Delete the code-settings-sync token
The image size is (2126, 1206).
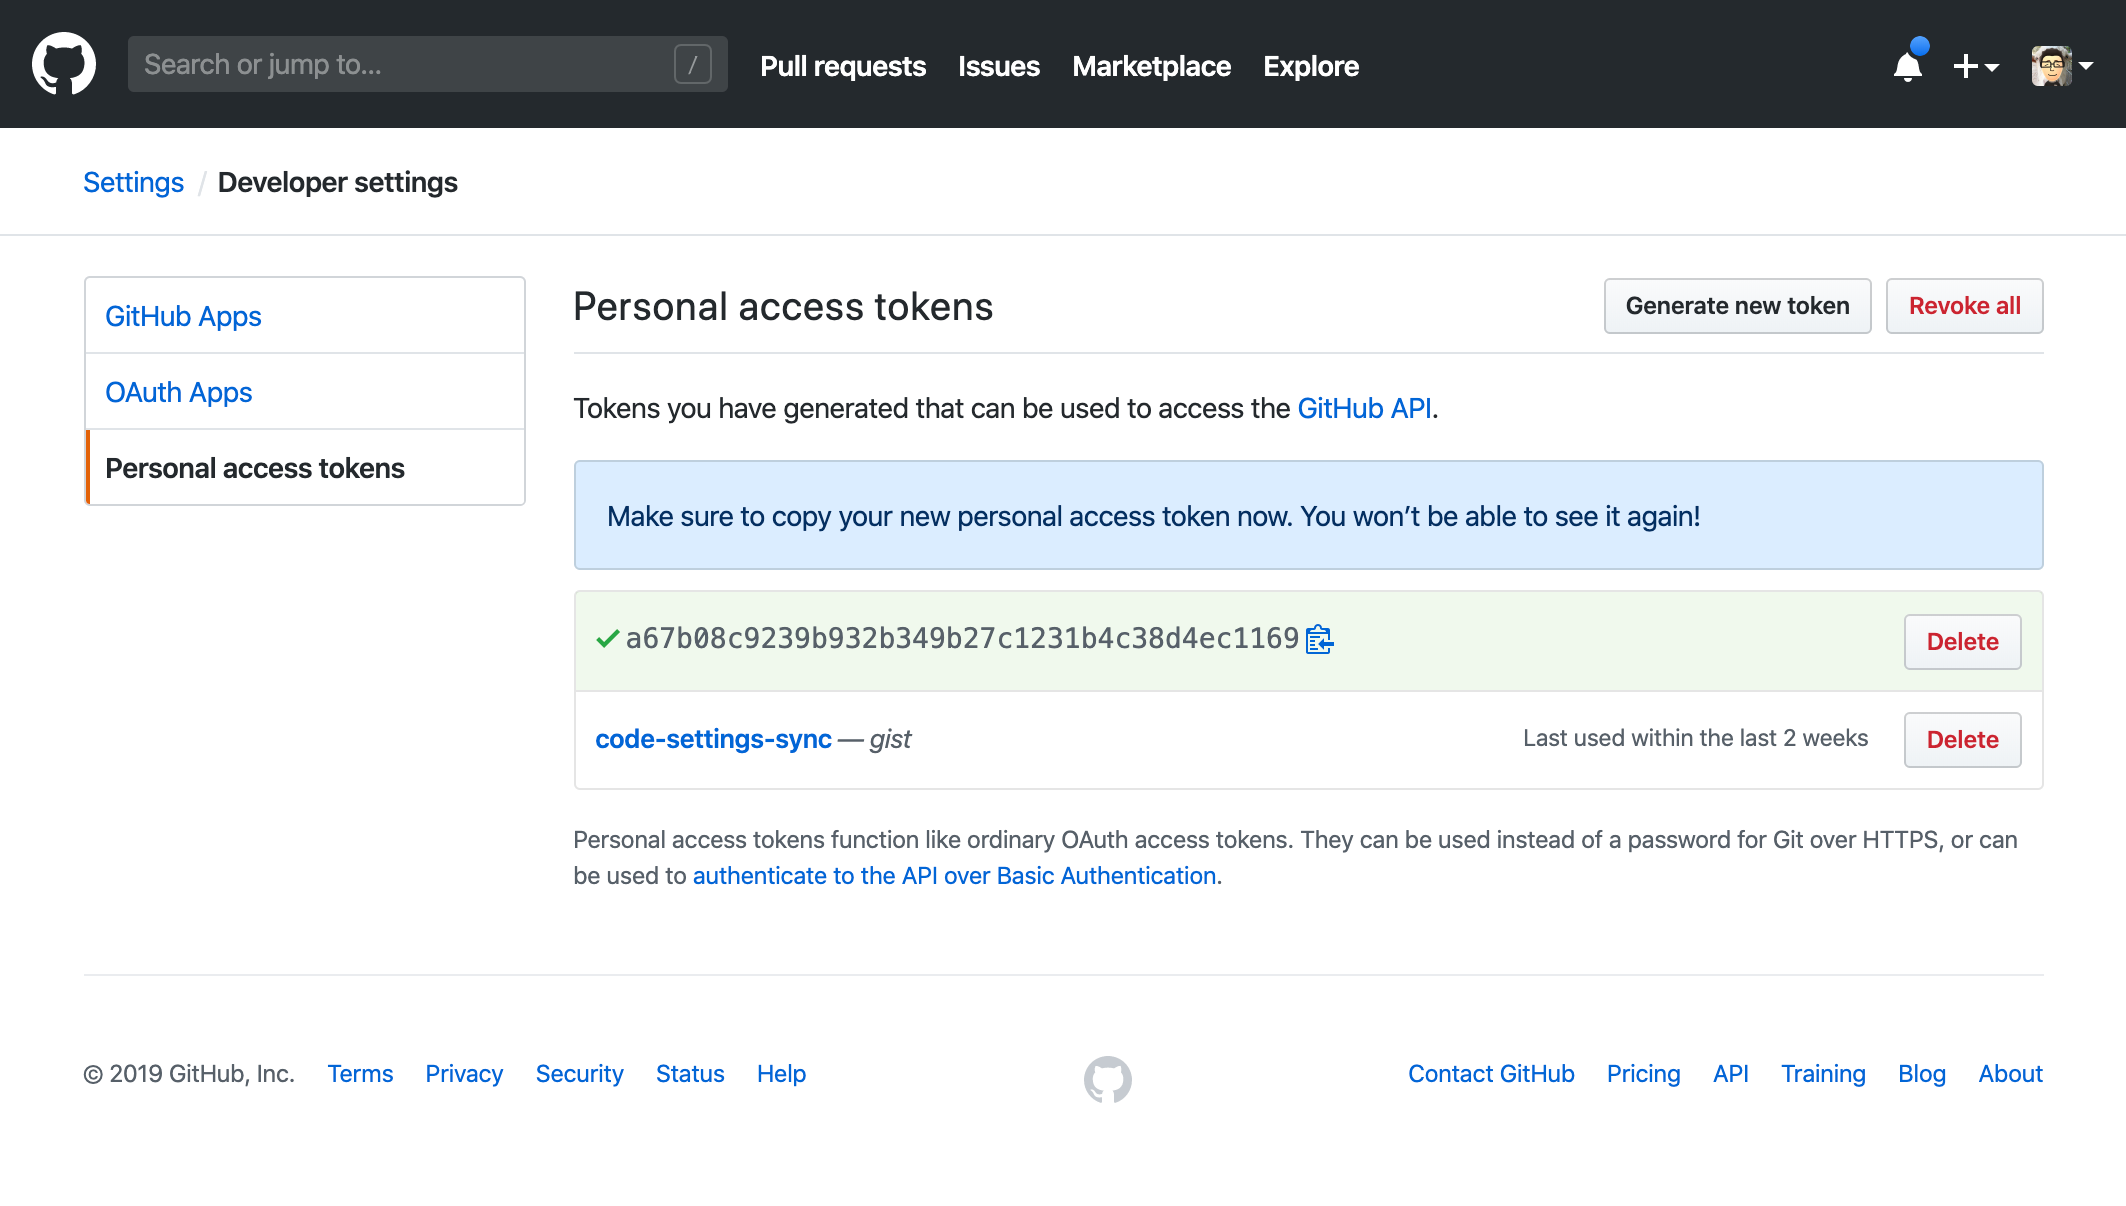[1962, 739]
